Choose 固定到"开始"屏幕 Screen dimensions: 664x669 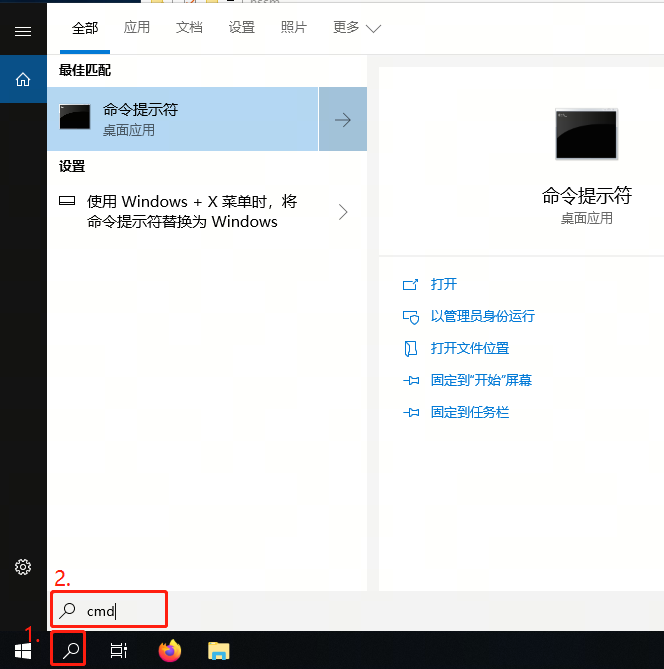pos(481,380)
